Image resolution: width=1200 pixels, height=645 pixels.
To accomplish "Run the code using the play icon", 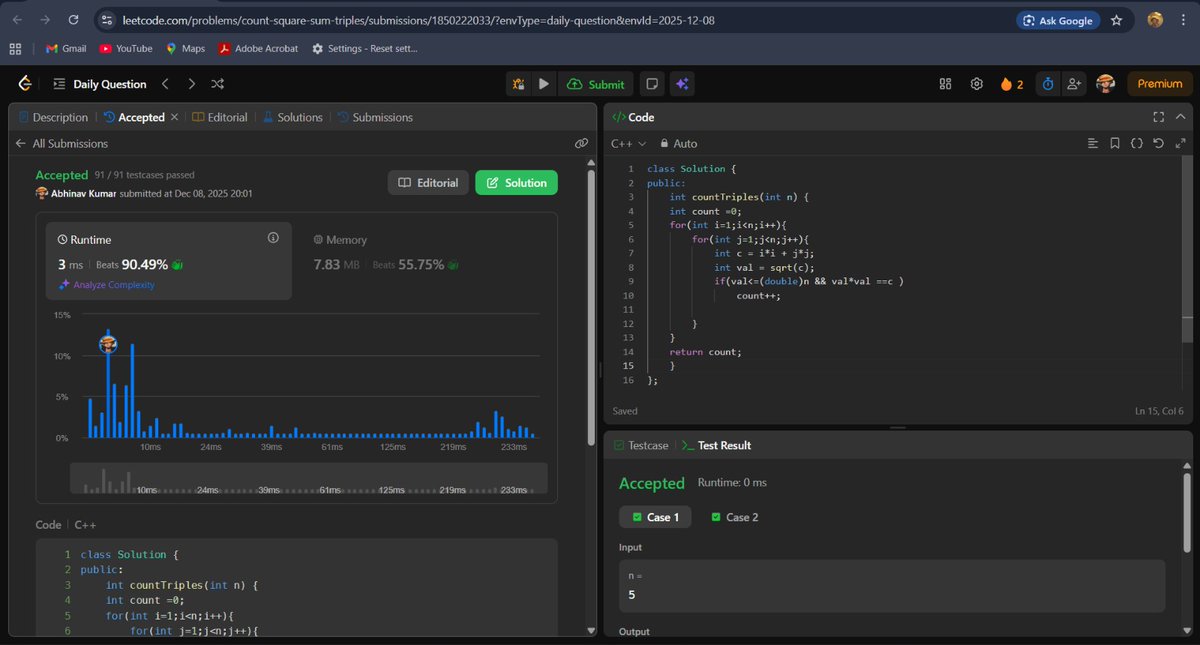I will coord(543,83).
